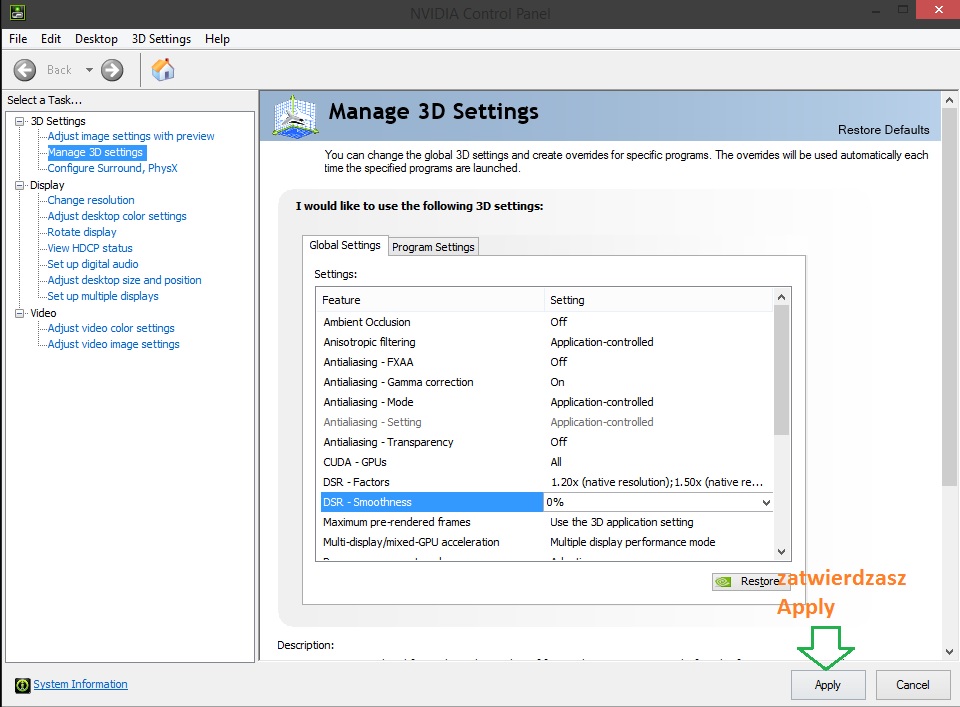Viewport: 960px width, 707px height.
Task: Open the Back history dropdown arrow
Action: (x=89, y=70)
